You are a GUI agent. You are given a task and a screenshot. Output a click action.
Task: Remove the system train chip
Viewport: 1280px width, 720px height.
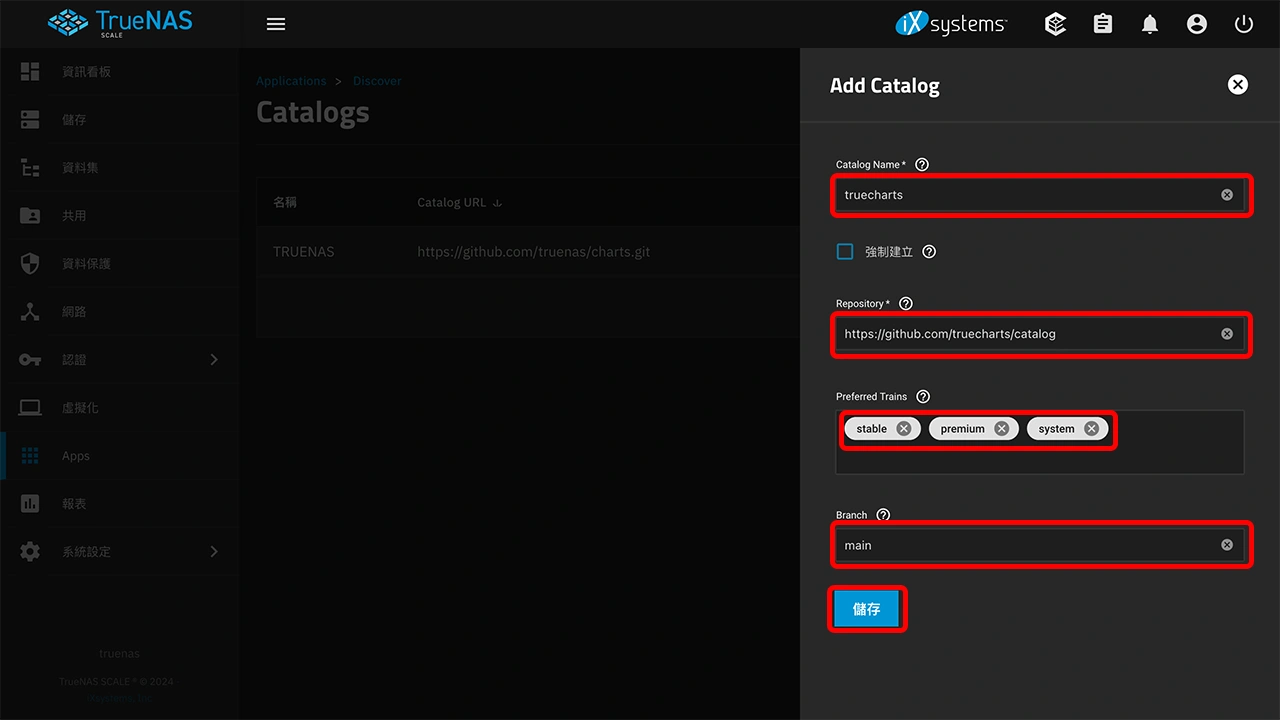click(x=1091, y=429)
